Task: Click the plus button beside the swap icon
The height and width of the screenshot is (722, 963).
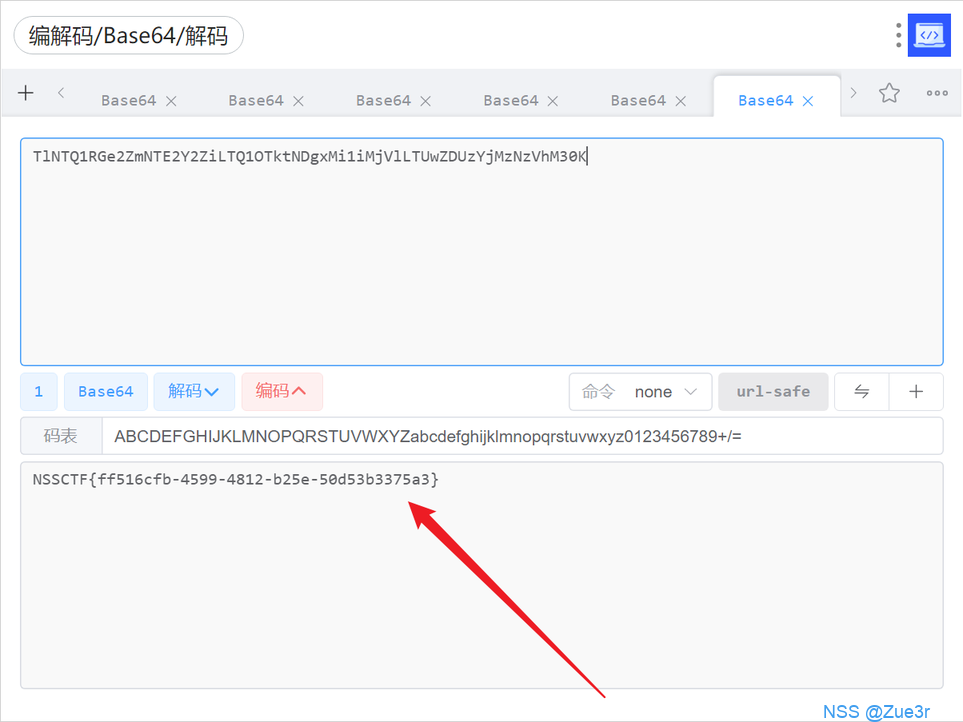Action: [916, 392]
